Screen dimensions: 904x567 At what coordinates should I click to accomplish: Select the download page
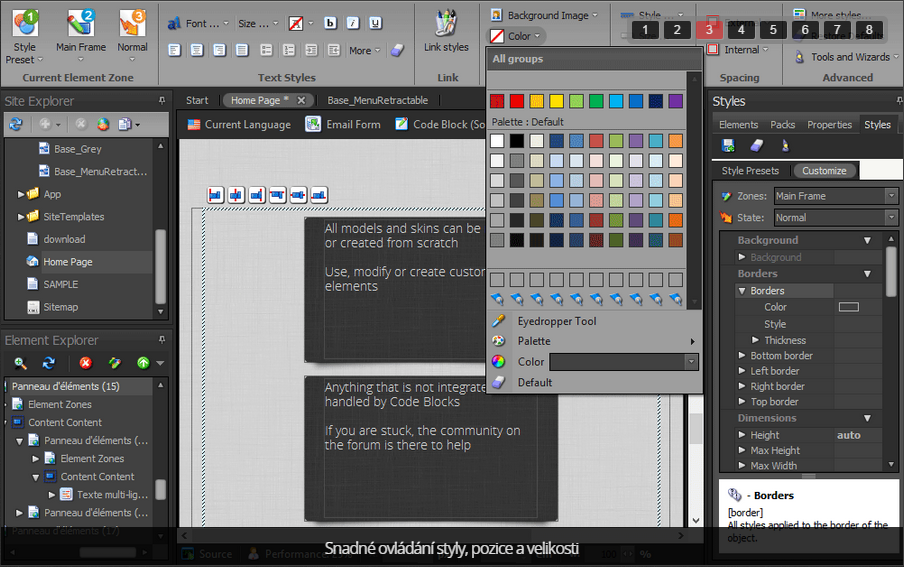(64, 239)
